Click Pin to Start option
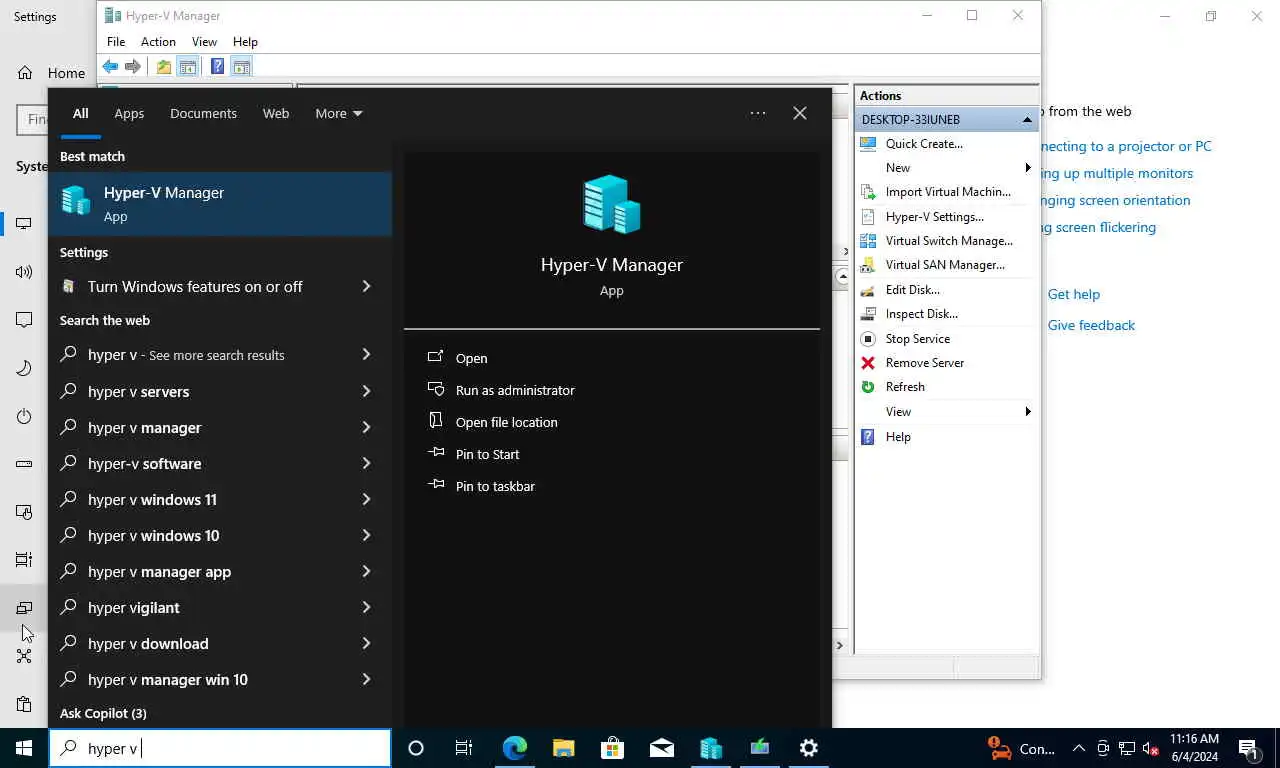Image resolution: width=1280 pixels, height=768 pixels. 487,454
